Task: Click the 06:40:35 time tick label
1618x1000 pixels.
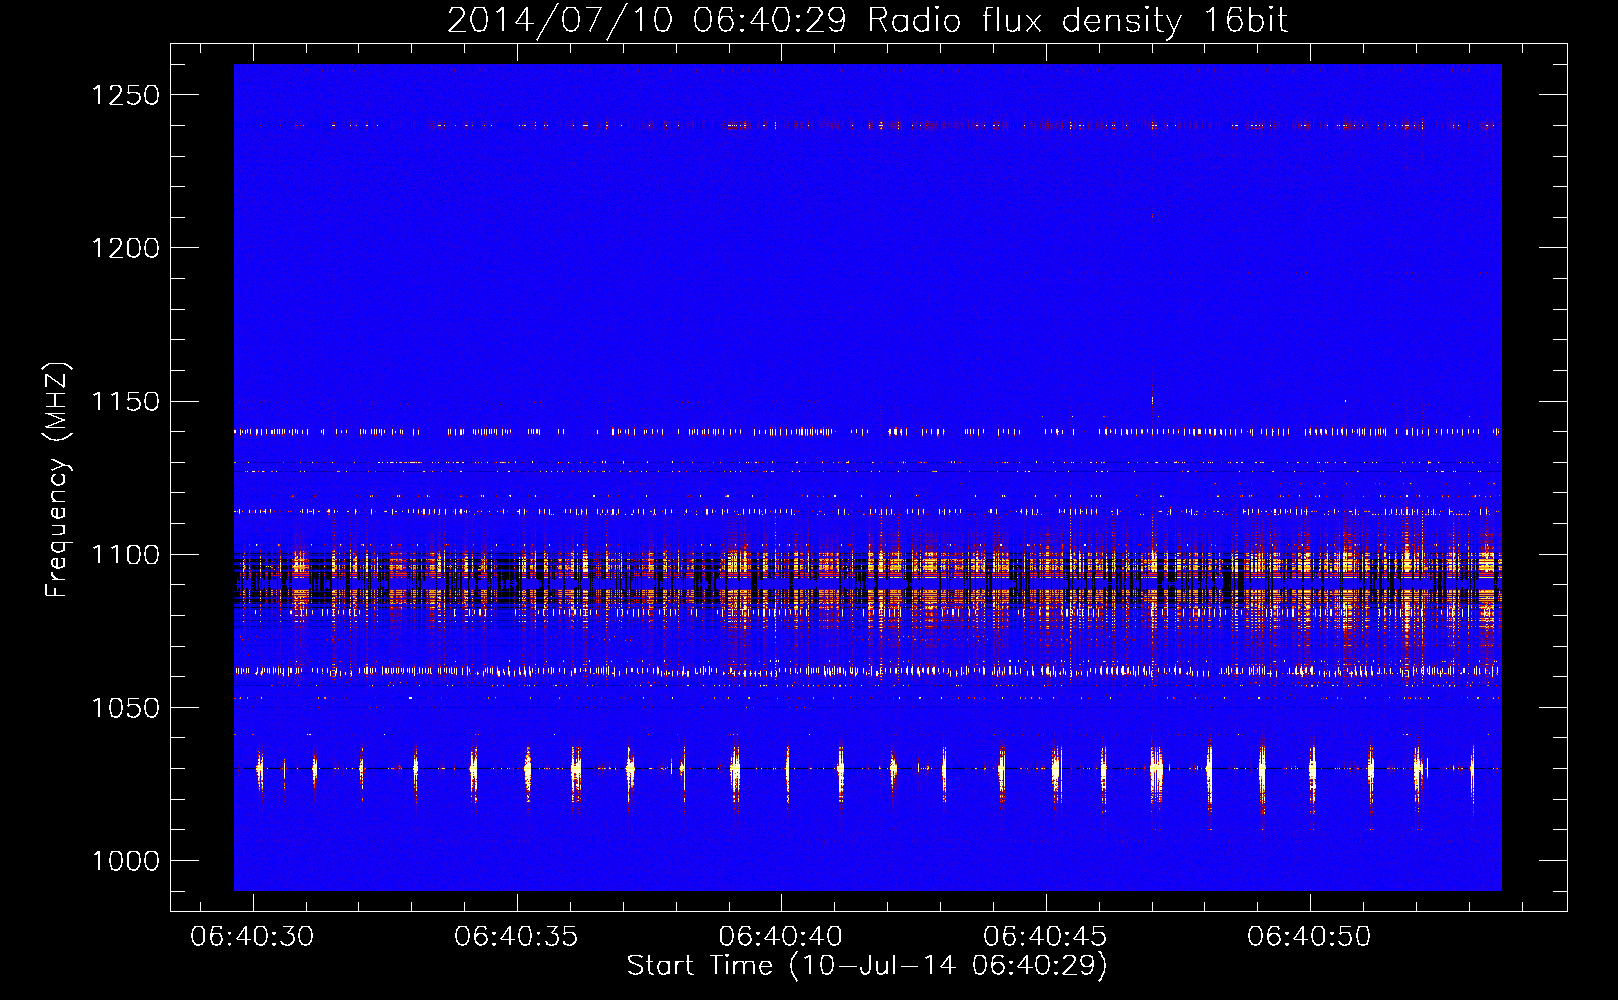Action: [x=516, y=936]
